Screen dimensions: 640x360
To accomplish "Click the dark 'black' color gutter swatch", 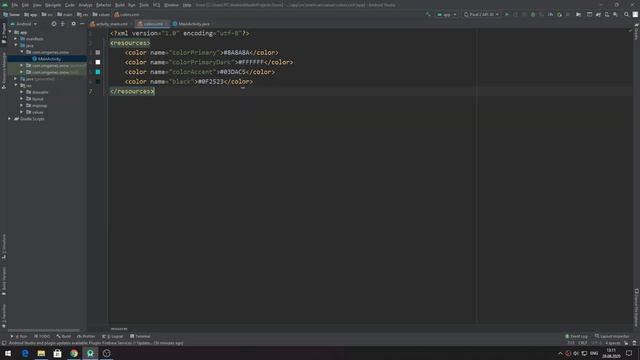I will point(98,82).
